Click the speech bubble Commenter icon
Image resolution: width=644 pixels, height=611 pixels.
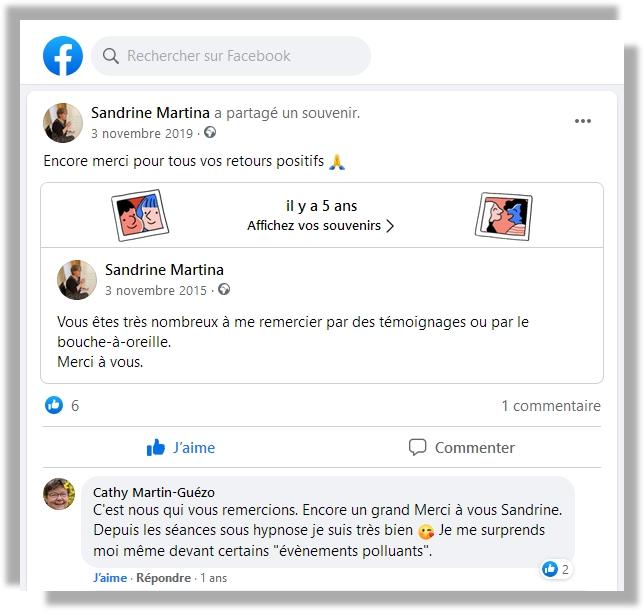(417, 447)
